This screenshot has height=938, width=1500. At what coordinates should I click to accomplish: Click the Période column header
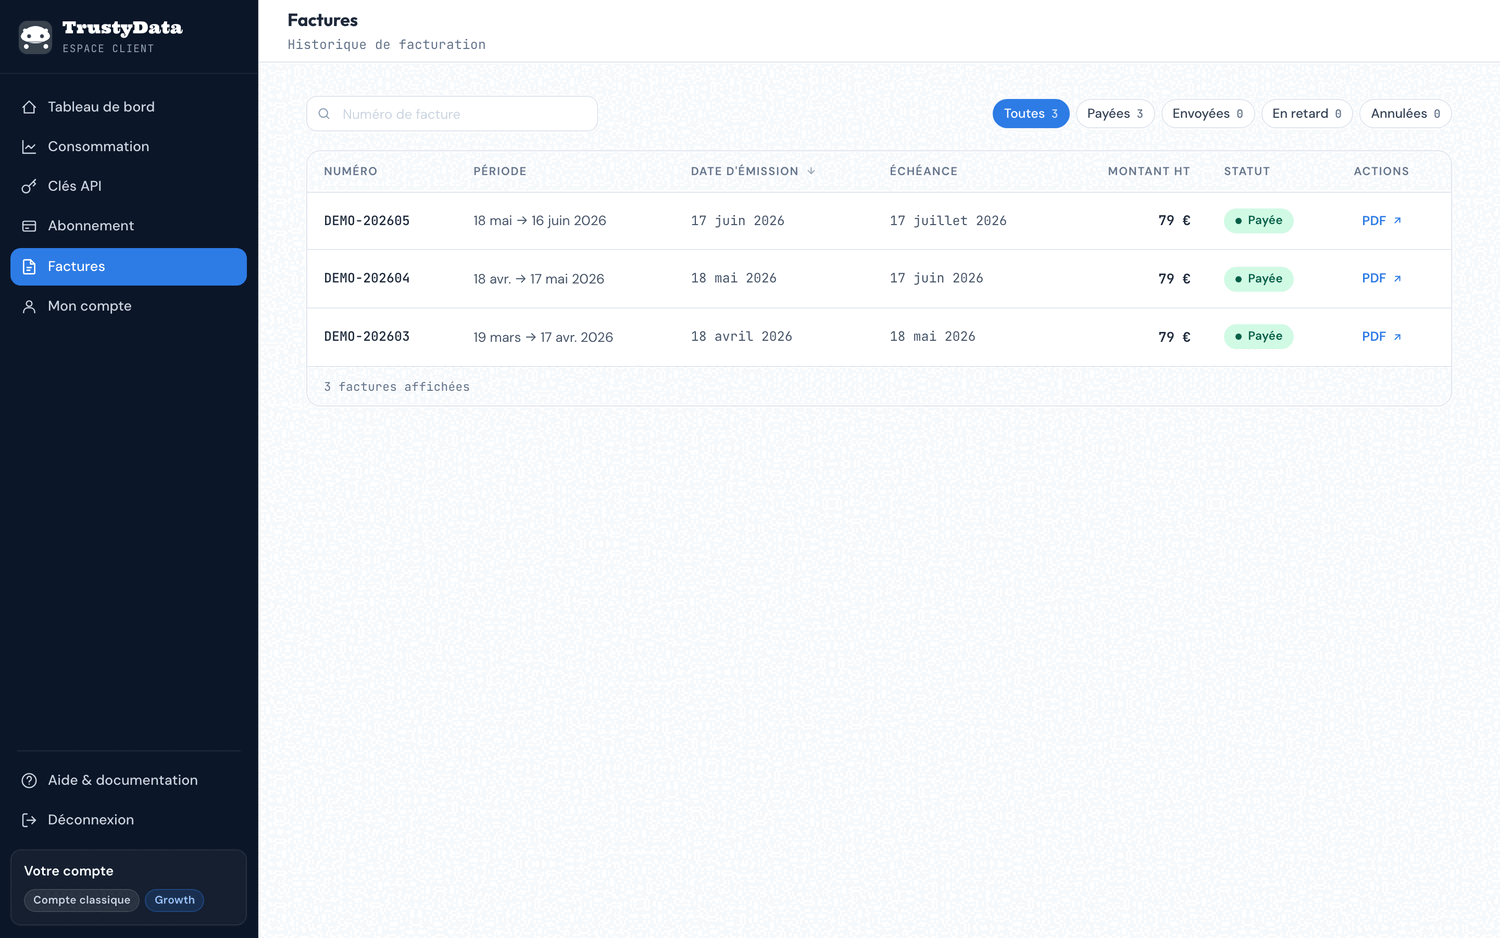500,171
